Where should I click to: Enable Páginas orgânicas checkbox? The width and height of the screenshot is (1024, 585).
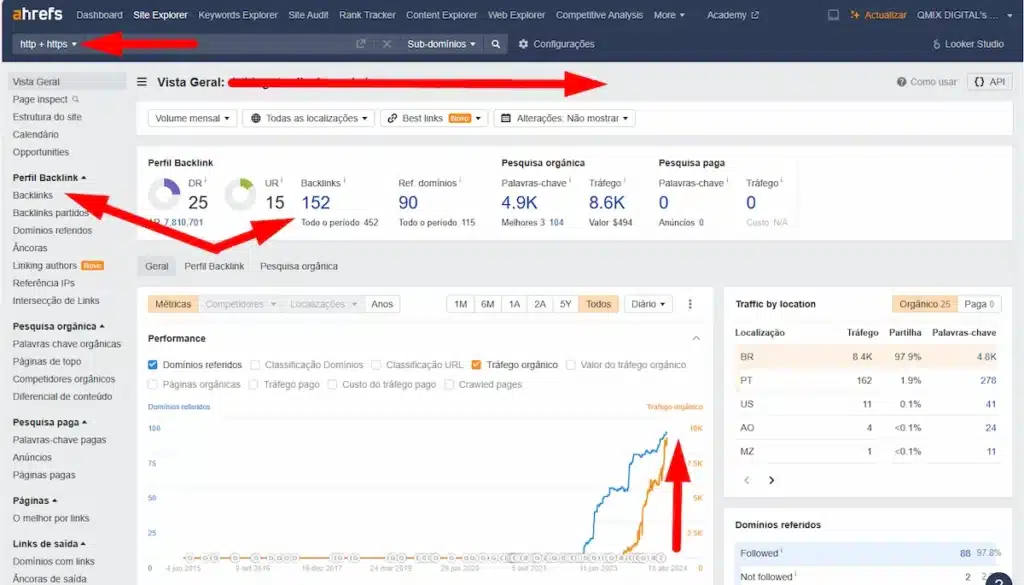click(152, 385)
